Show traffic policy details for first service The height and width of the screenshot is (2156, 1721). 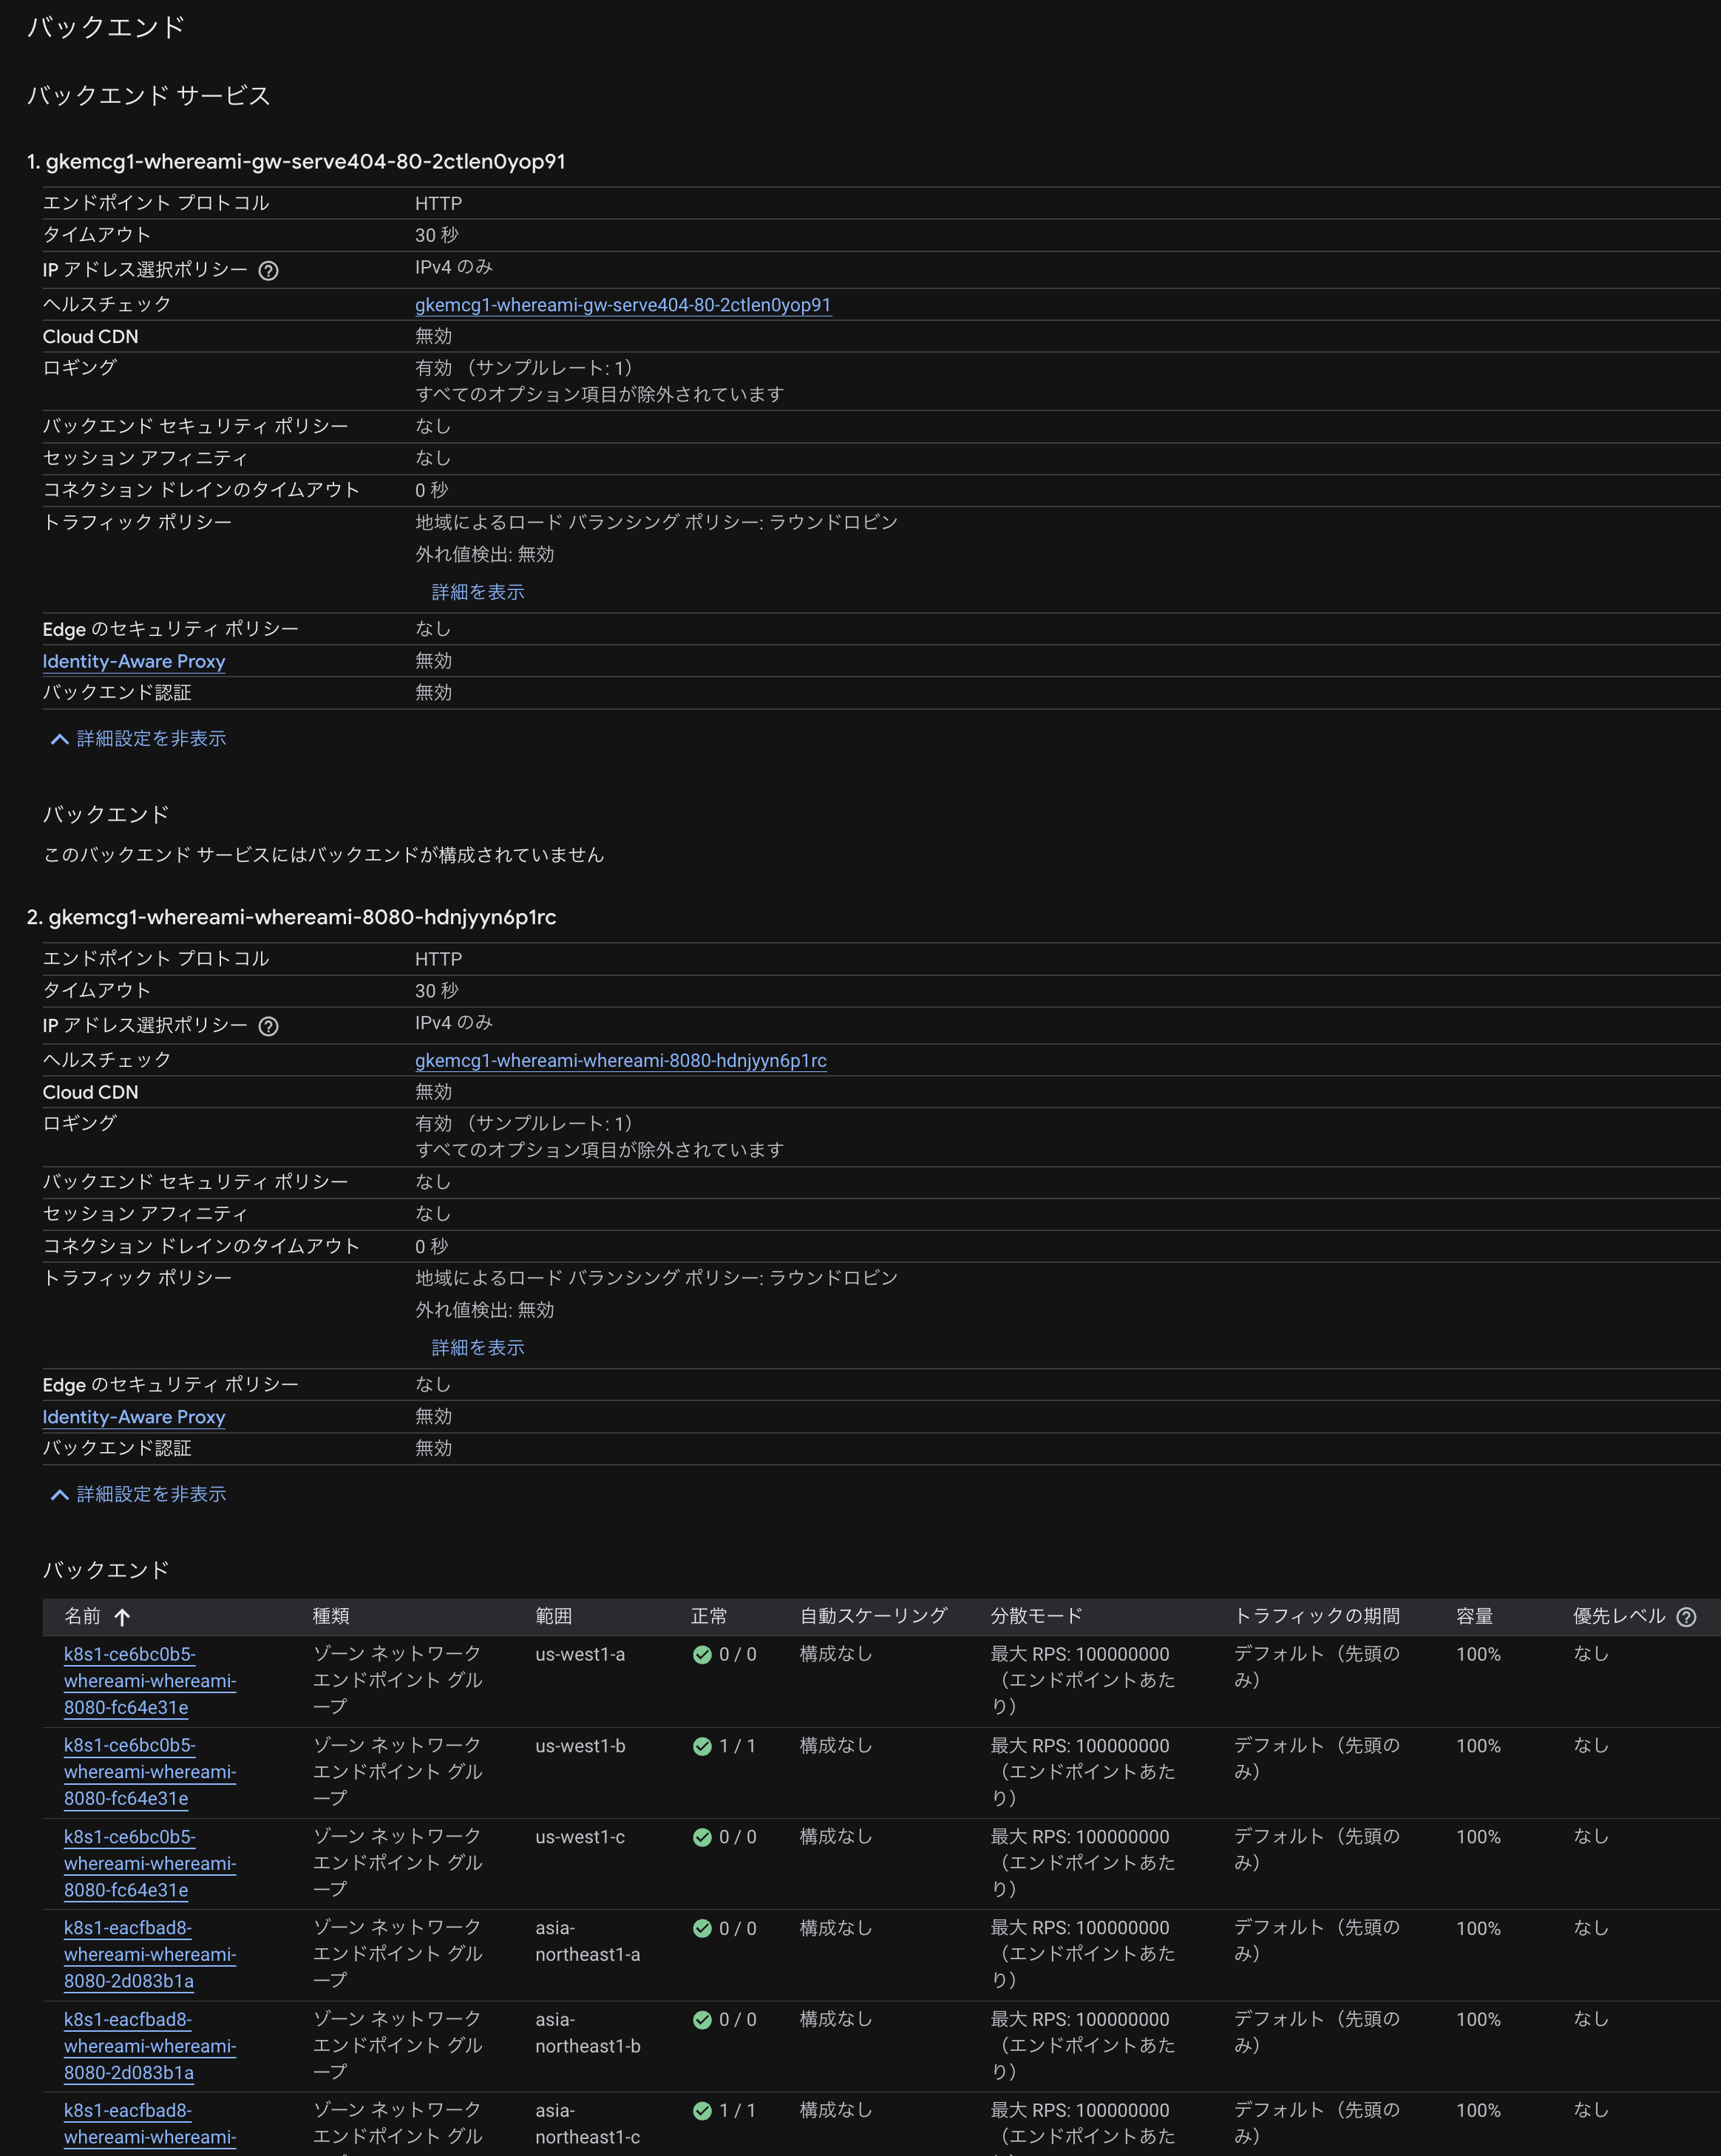click(477, 592)
